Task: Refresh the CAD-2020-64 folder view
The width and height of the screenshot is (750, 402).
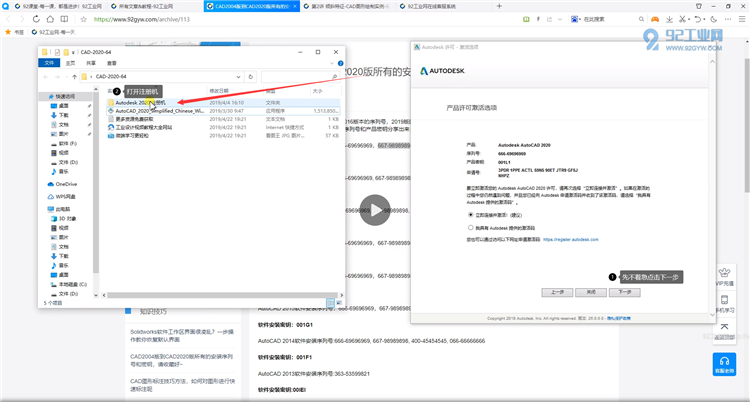Action: click(x=251, y=77)
